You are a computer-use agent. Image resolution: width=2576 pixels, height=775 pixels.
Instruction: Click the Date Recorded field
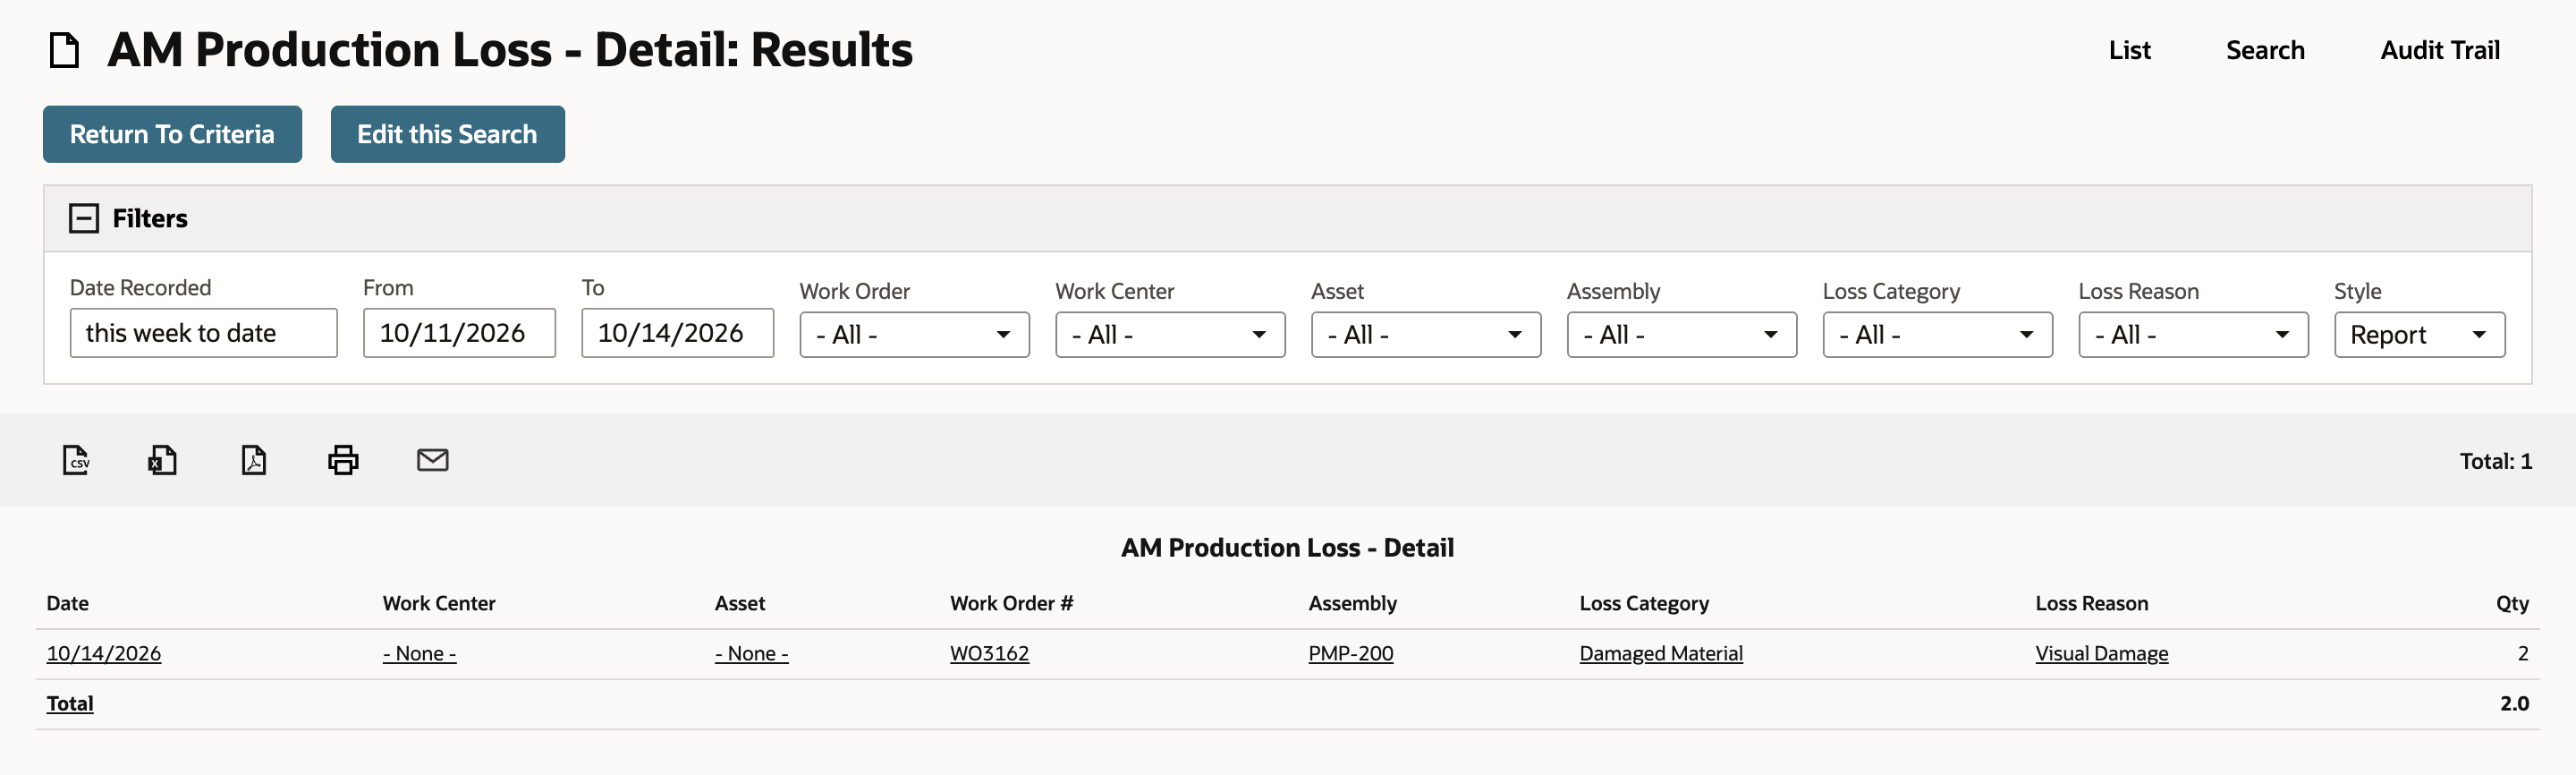(x=203, y=333)
